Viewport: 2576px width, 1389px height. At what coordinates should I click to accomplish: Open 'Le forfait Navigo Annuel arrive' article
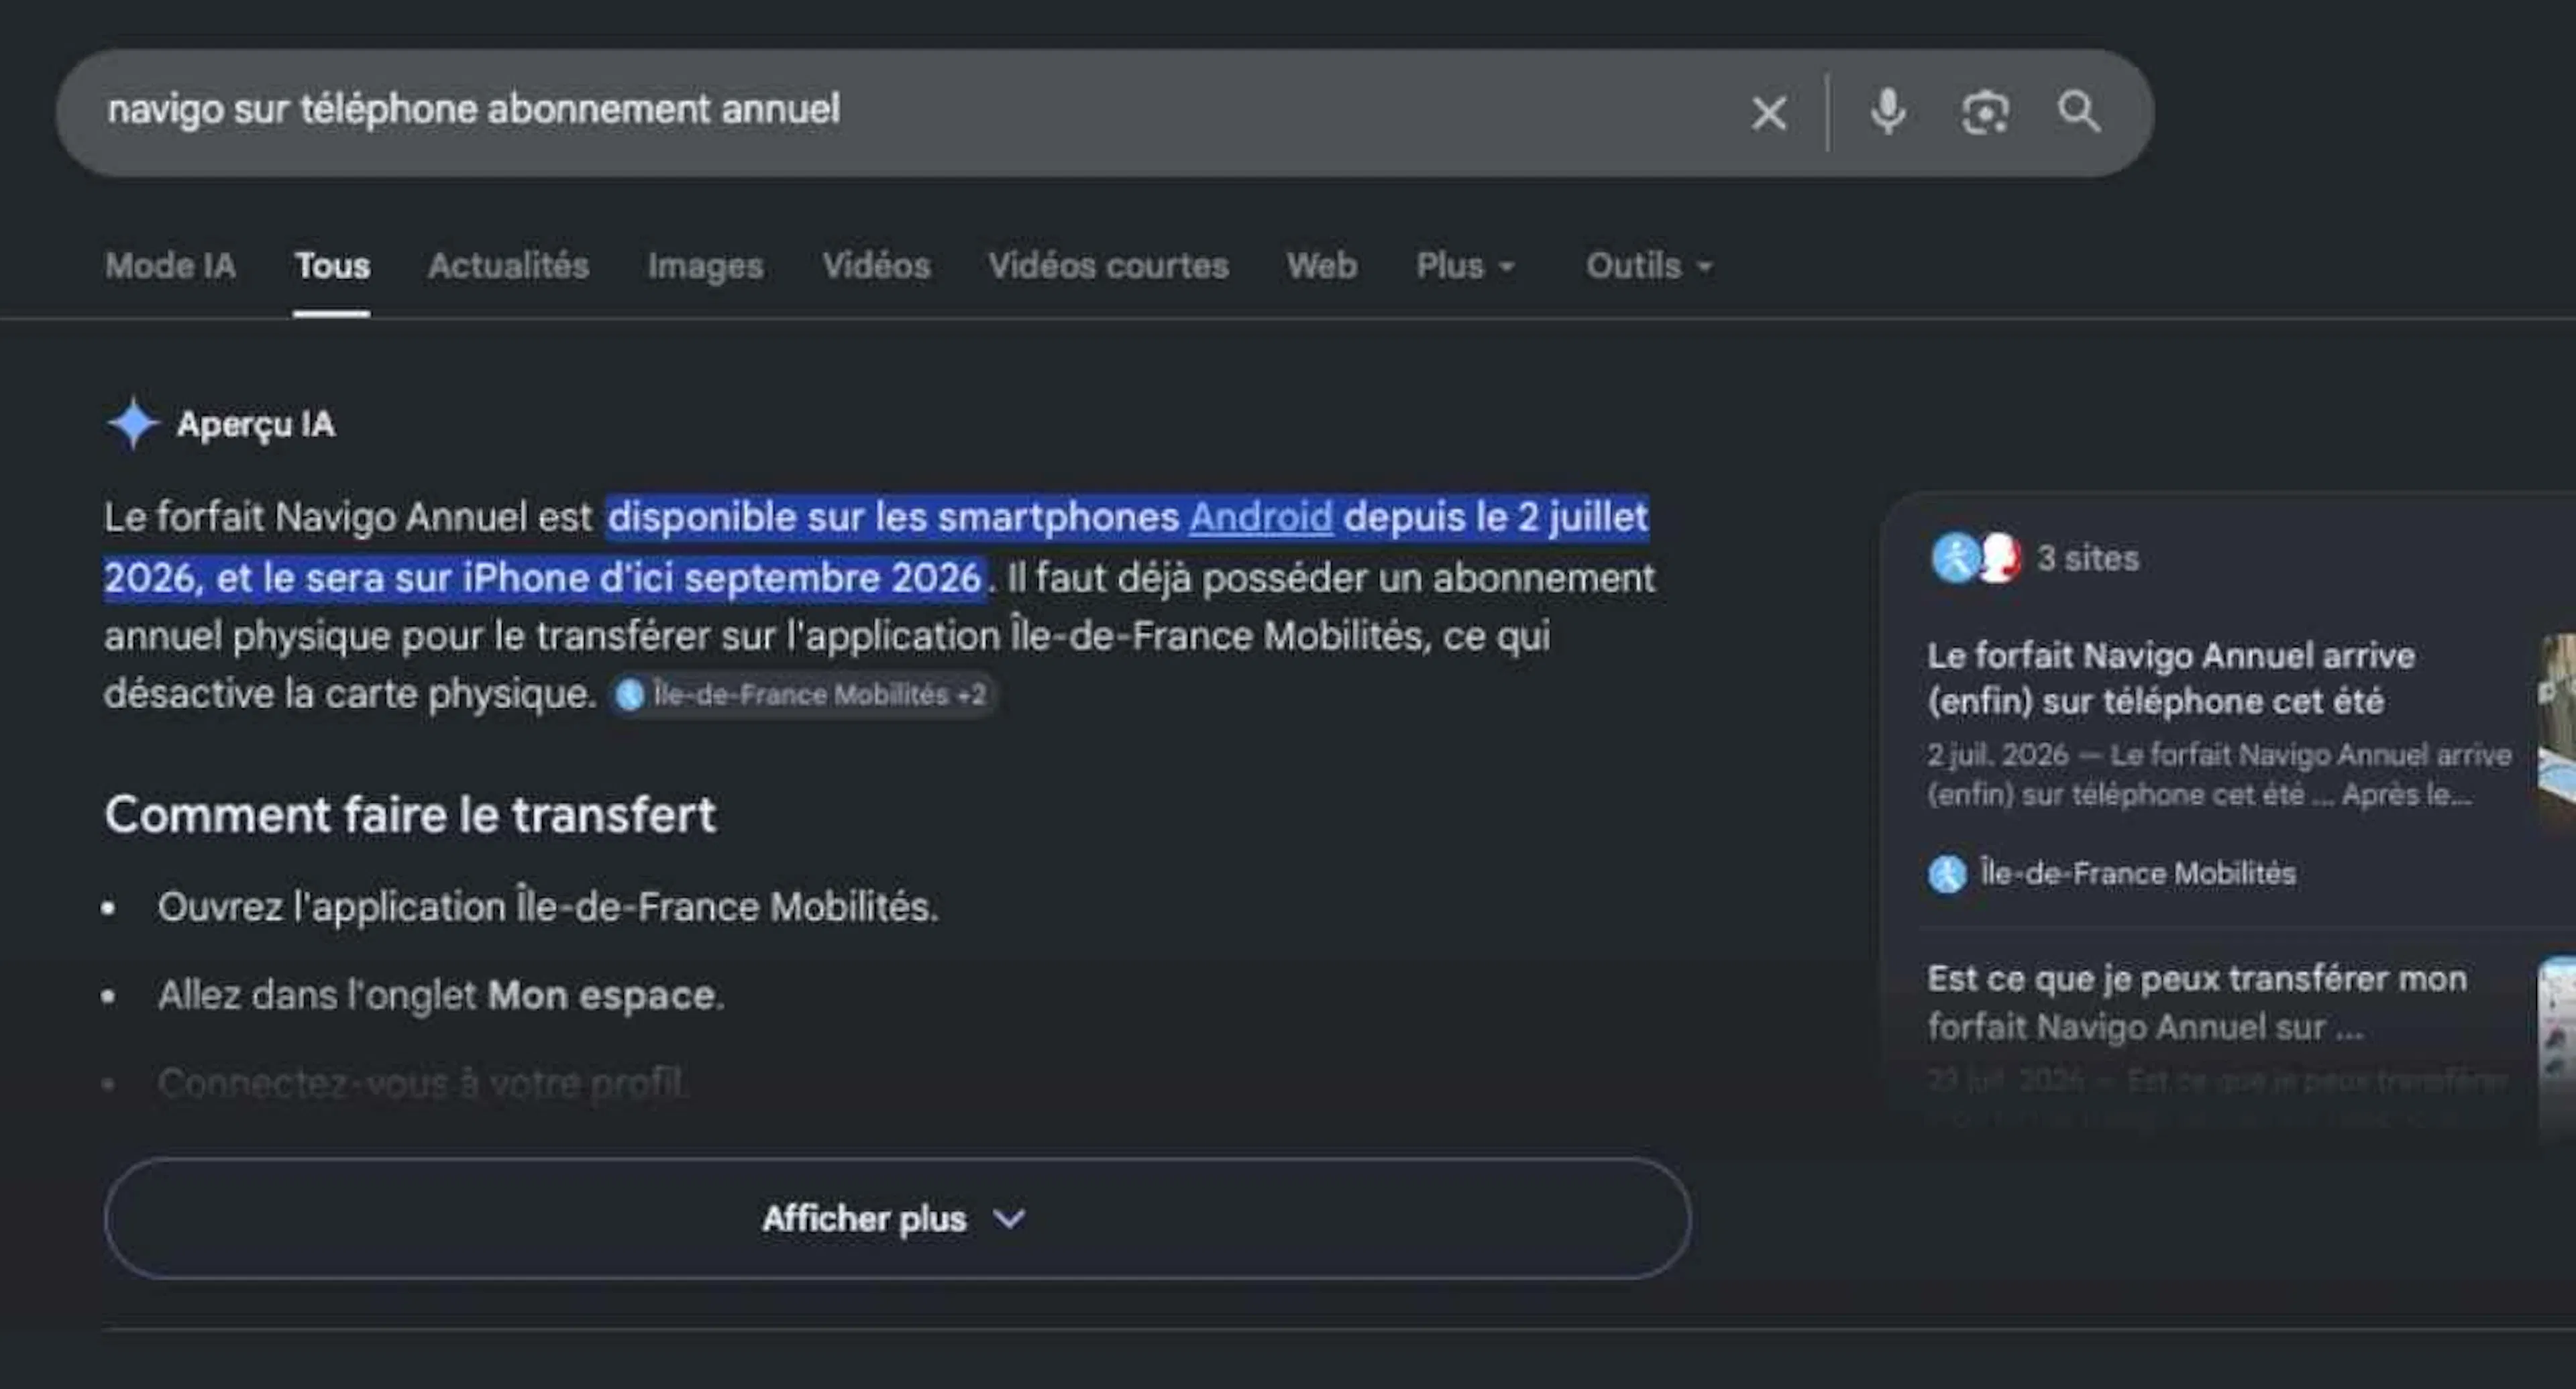click(x=2170, y=679)
